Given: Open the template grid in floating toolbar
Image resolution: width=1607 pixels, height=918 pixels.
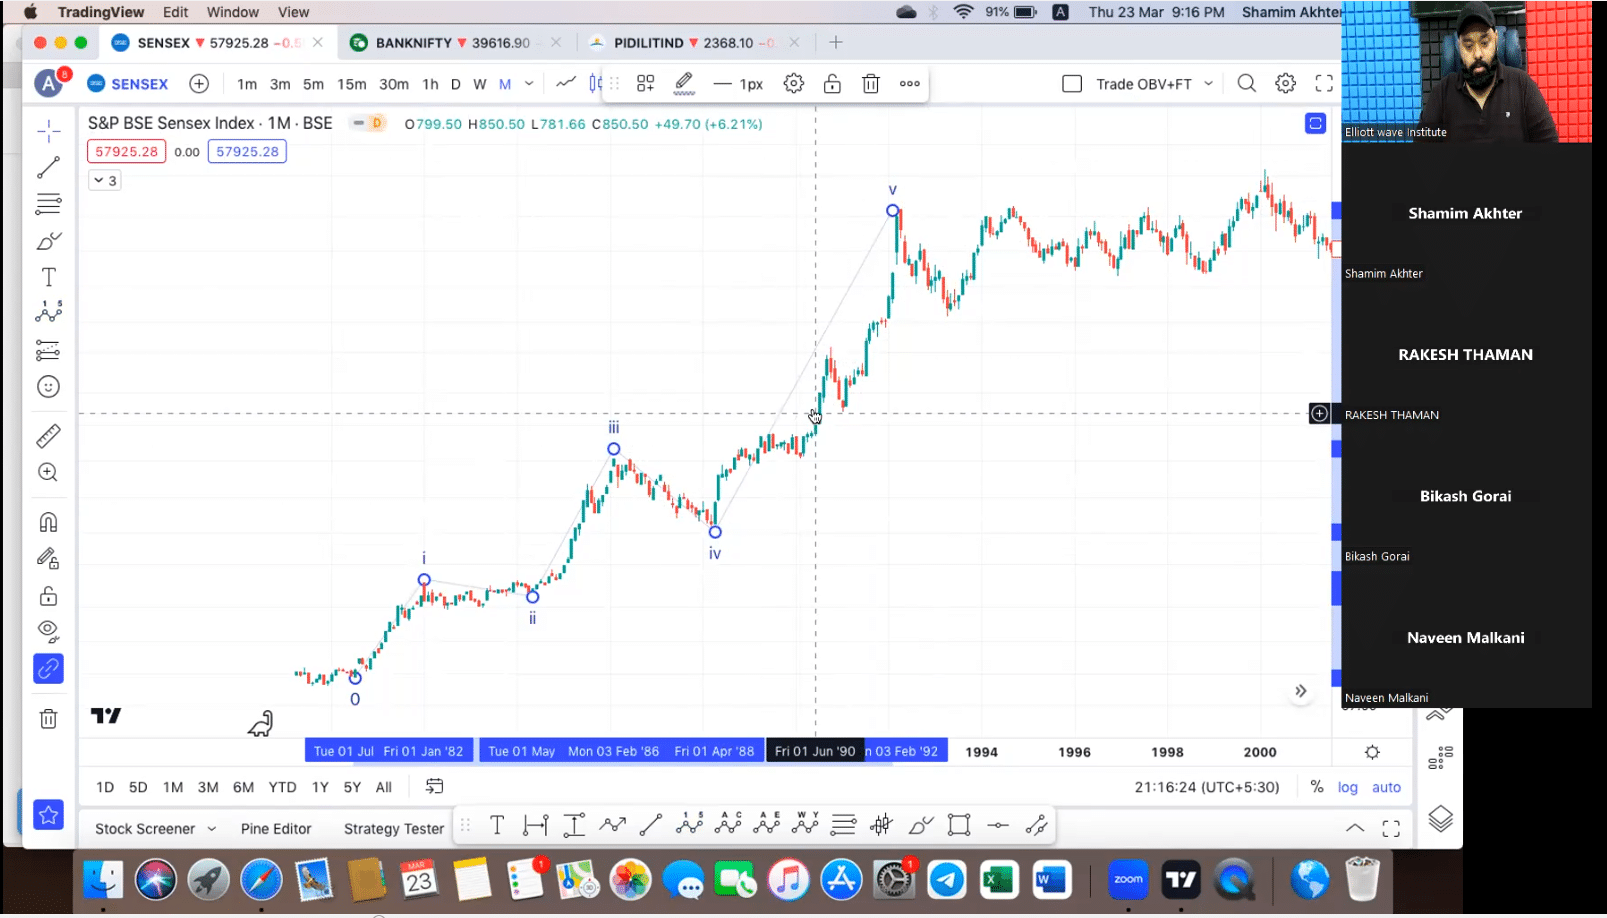Looking at the screenshot, I should [645, 84].
